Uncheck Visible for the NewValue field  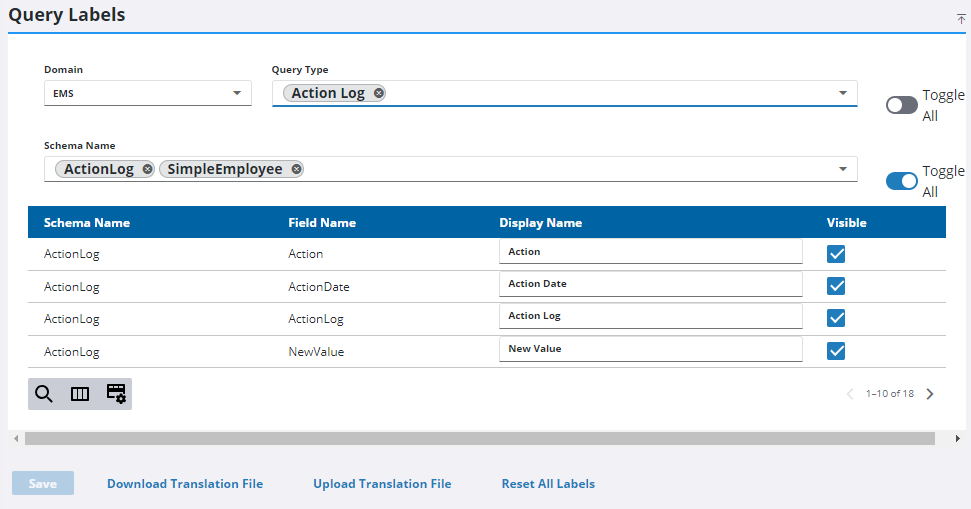[837, 350]
